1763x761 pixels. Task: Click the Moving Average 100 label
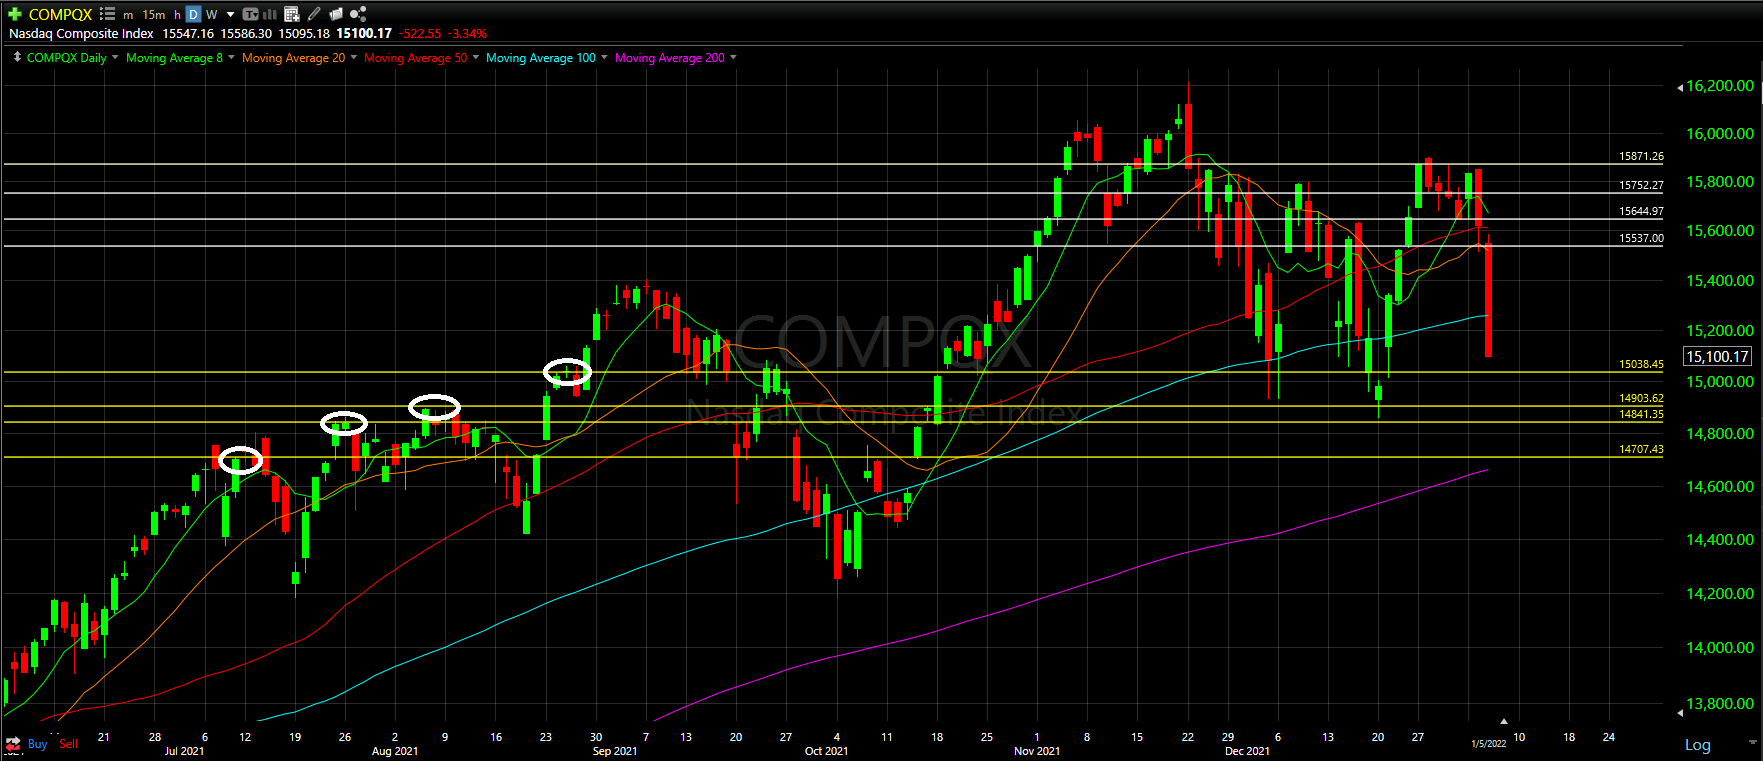click(x=540, y=58)
